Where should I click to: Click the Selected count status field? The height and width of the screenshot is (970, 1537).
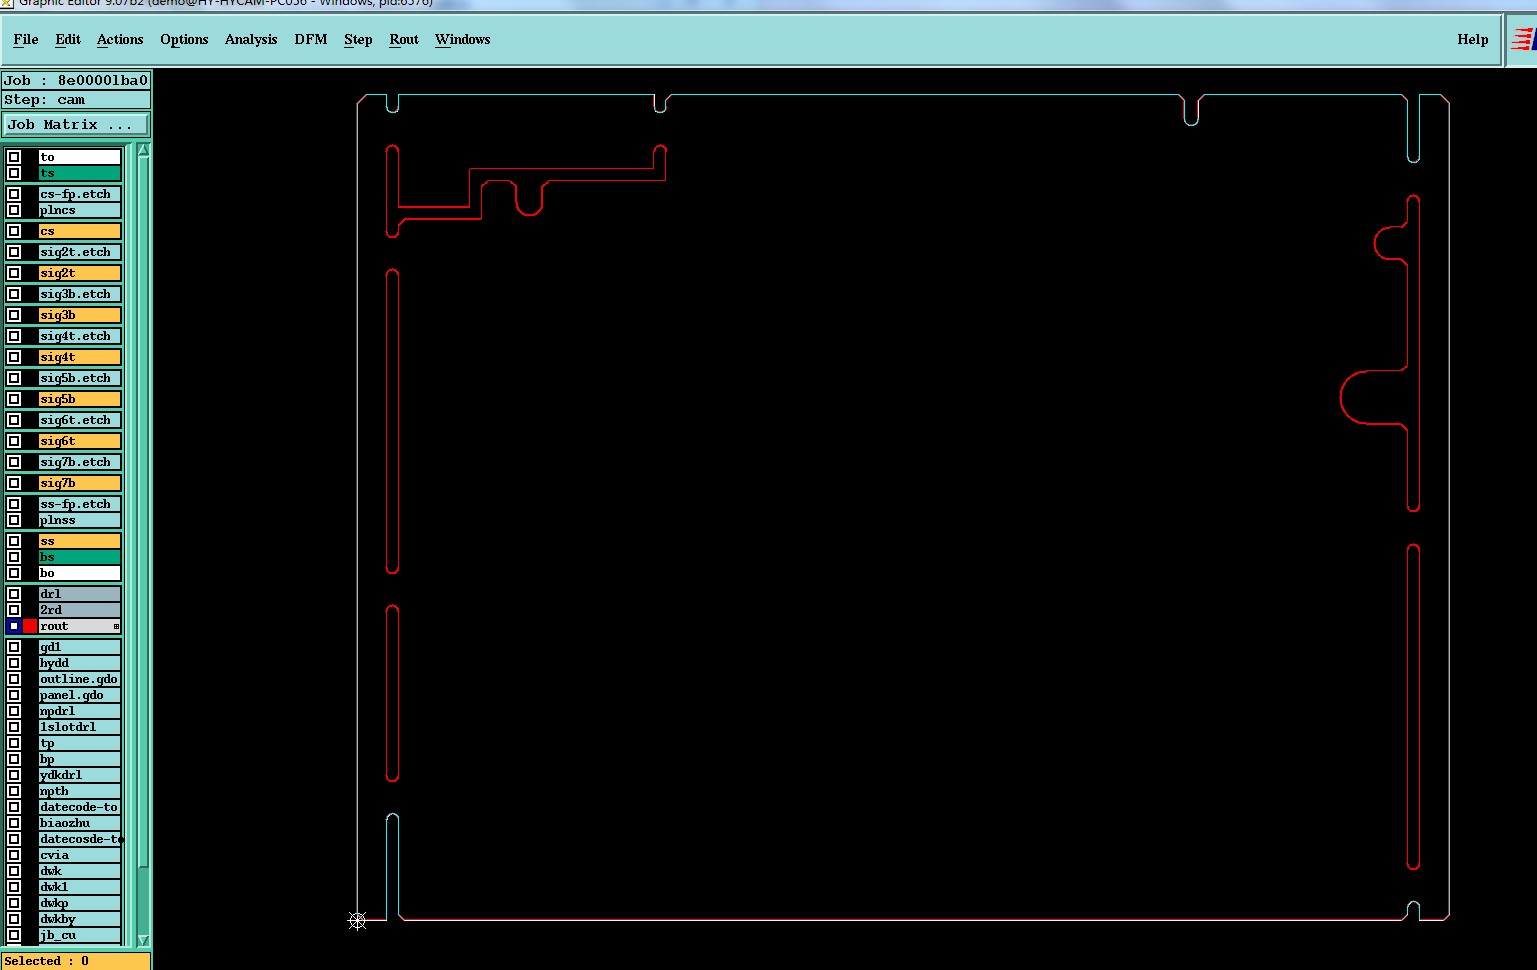[76, 961]
